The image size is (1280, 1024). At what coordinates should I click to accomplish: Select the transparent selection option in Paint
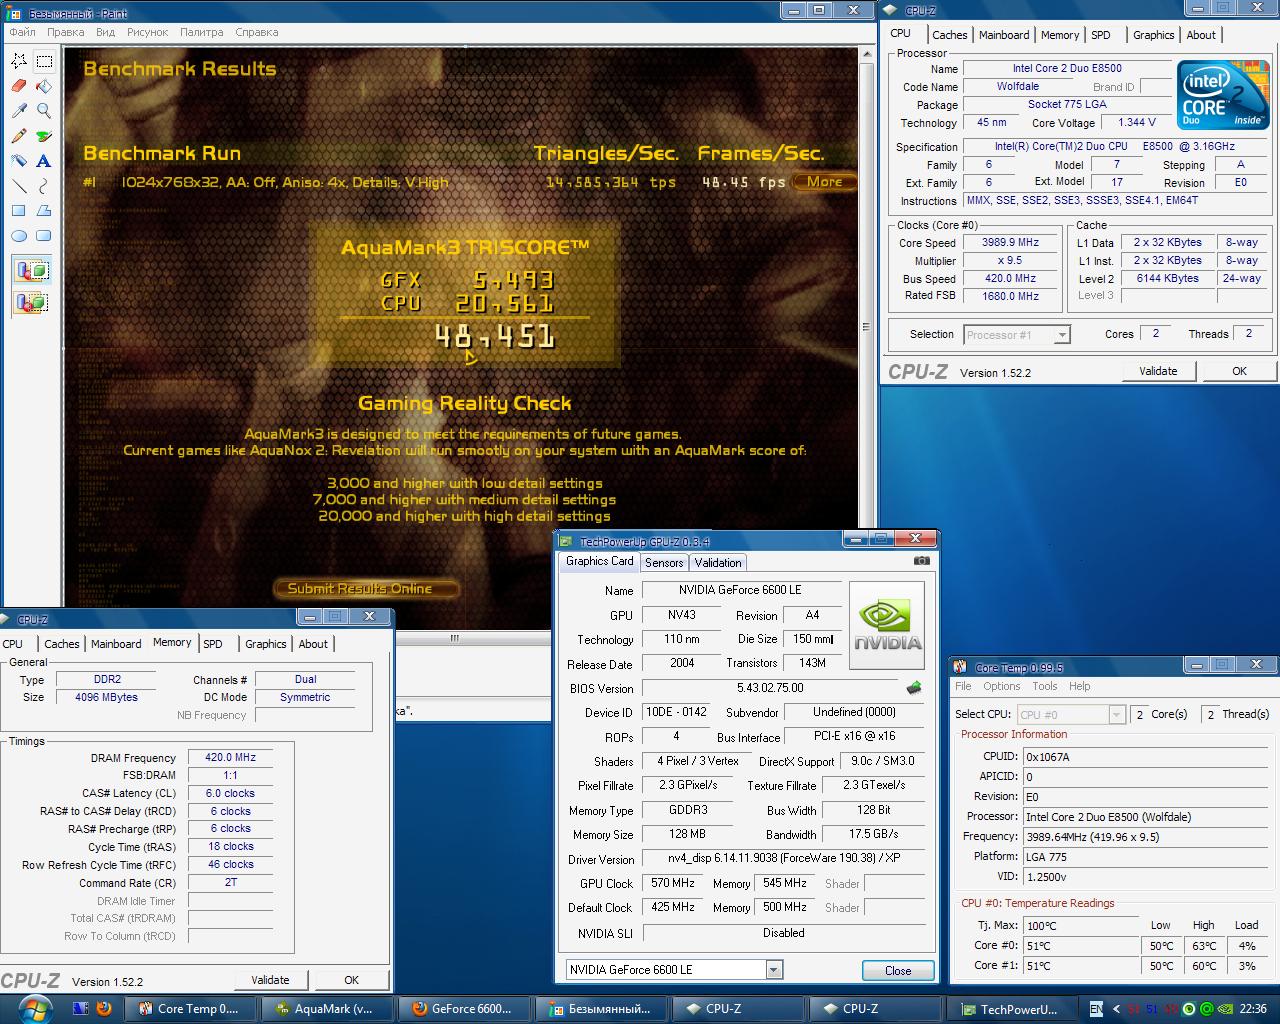click(32, 301)
